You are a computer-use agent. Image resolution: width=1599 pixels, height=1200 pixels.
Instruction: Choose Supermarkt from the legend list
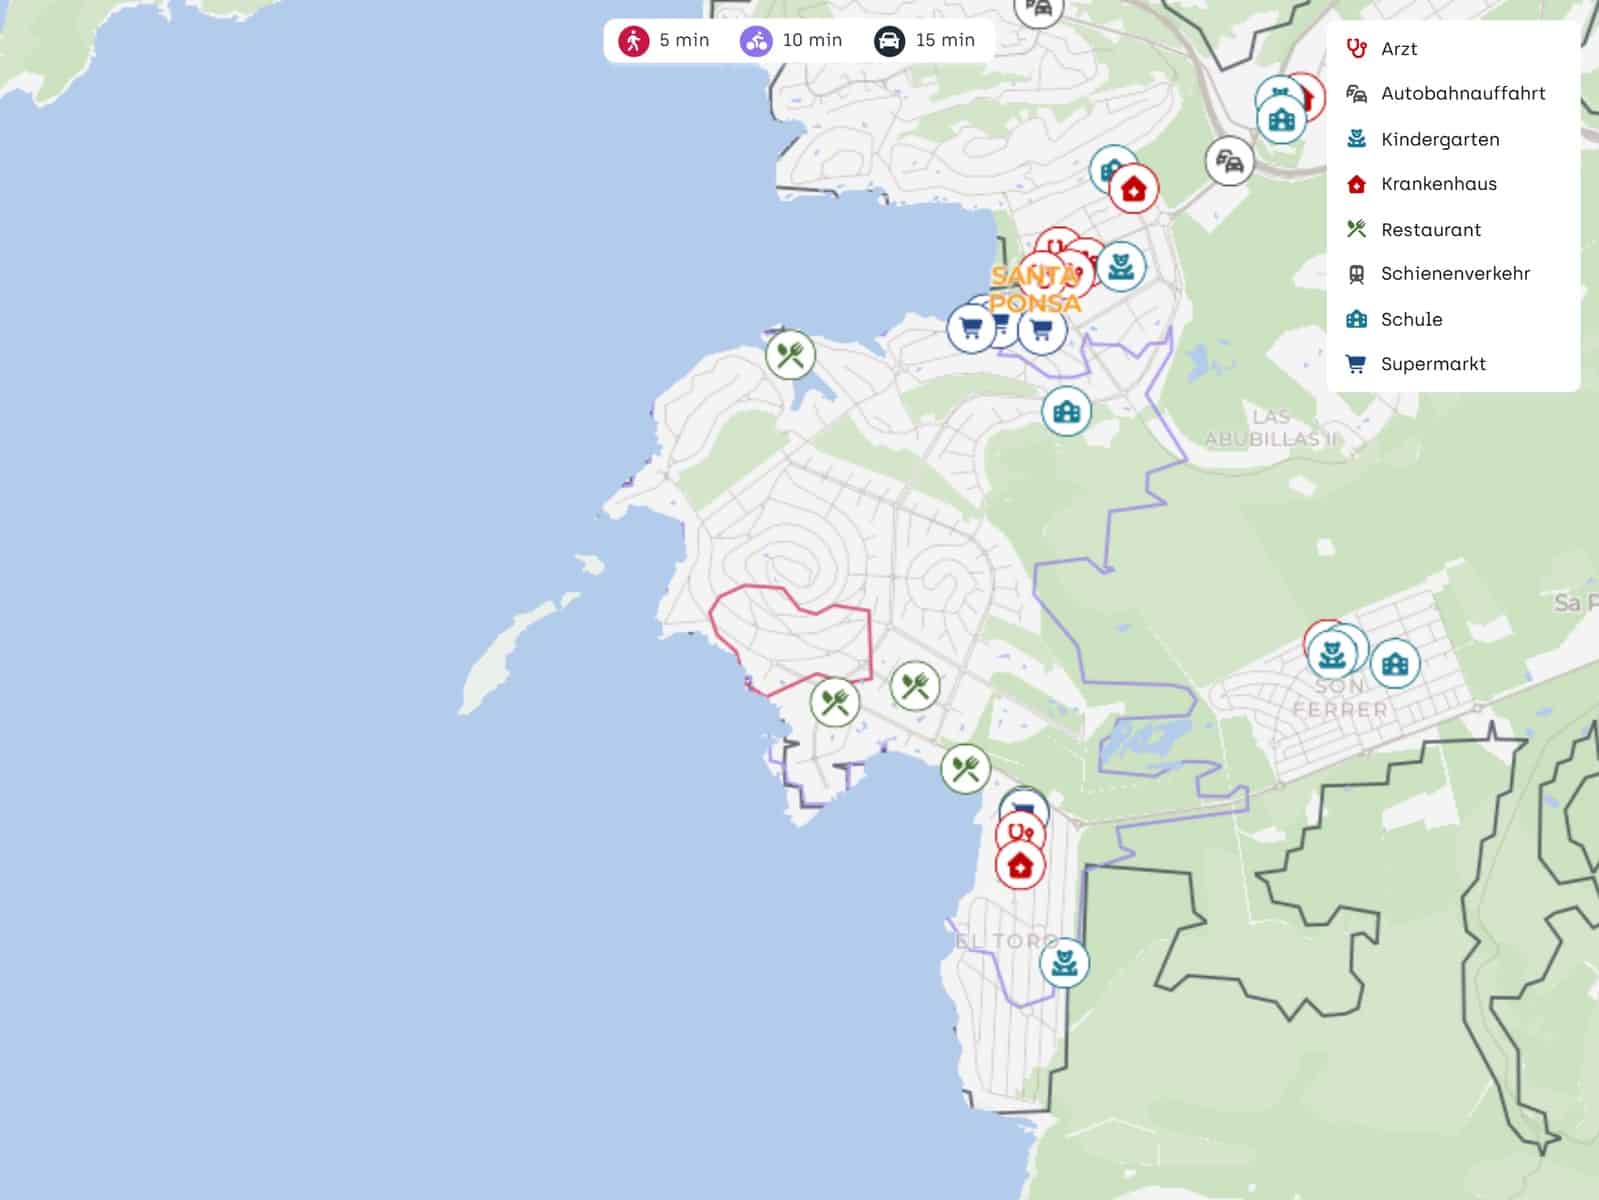[1432, 364]
